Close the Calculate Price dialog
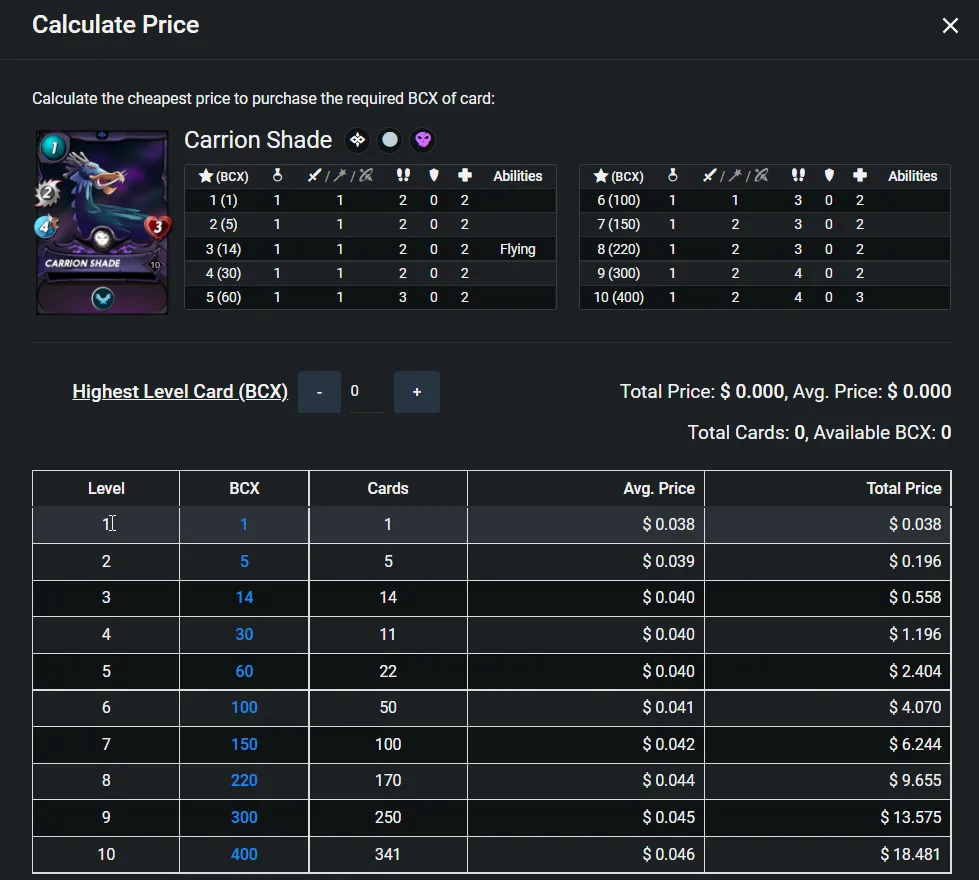 point(950,26)
